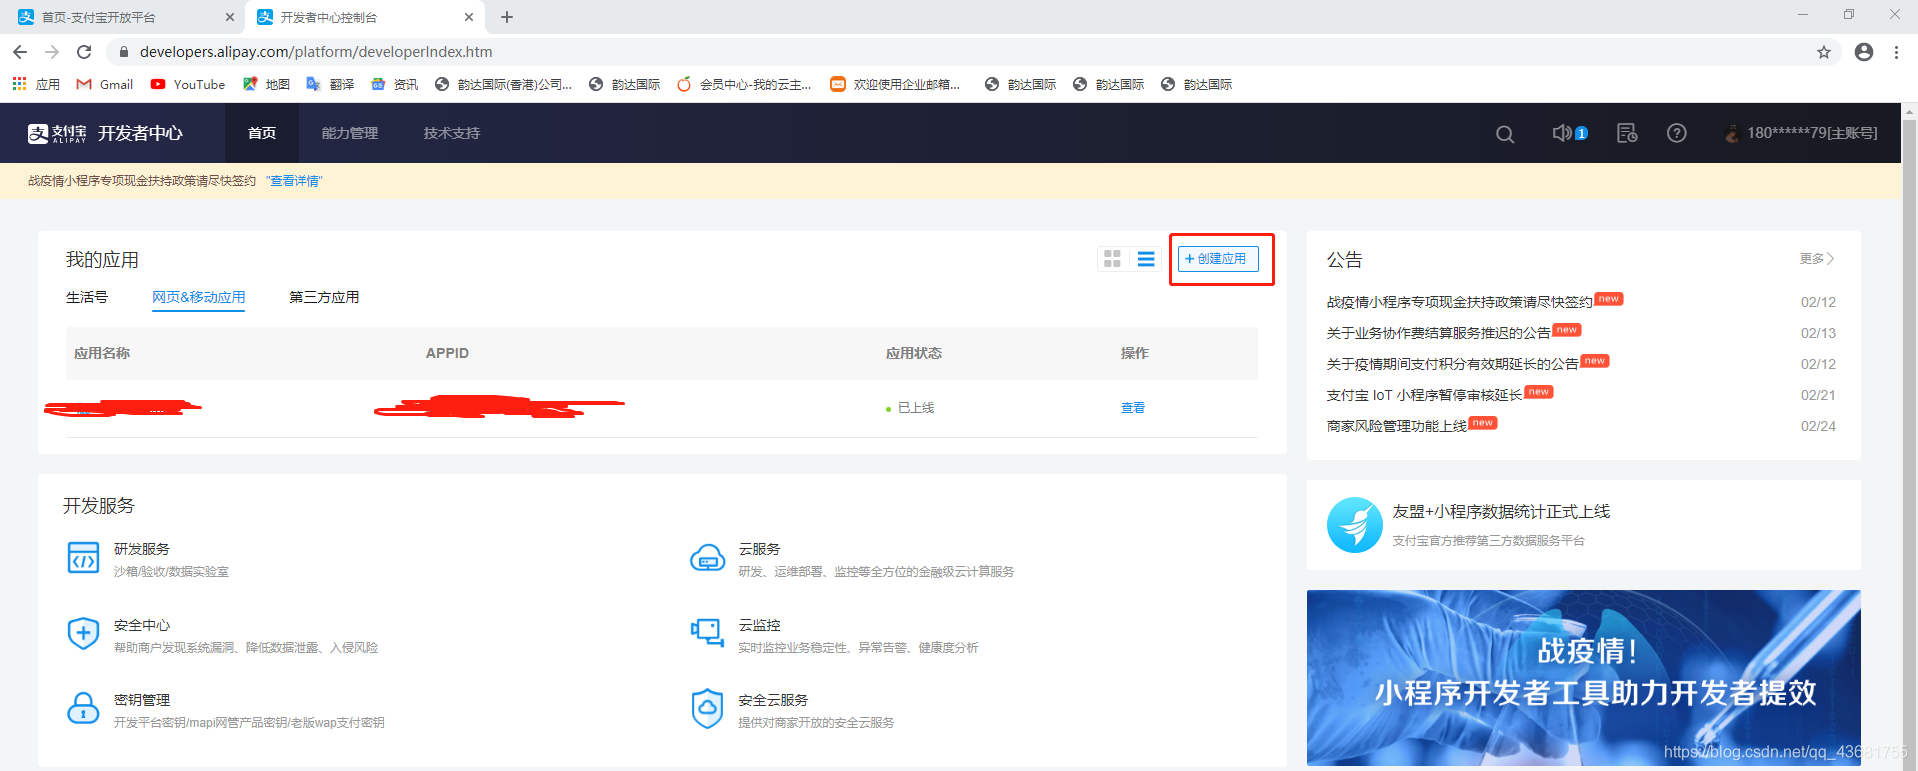This screenshot has width=1918, height=771.
Task: Open 欢迎使用企业邮箱 bookmark
Action: coord(895,84)
